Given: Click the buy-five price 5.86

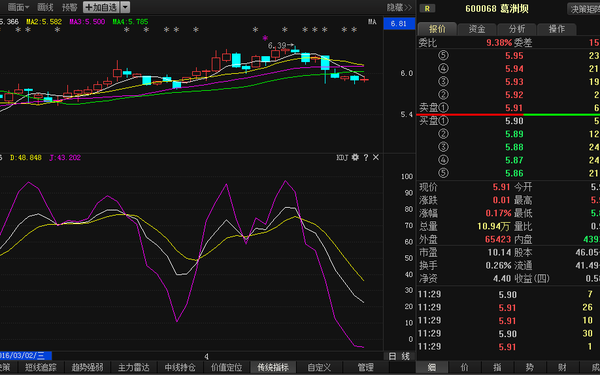Looking at the screenshot, I should coord(514,173).
